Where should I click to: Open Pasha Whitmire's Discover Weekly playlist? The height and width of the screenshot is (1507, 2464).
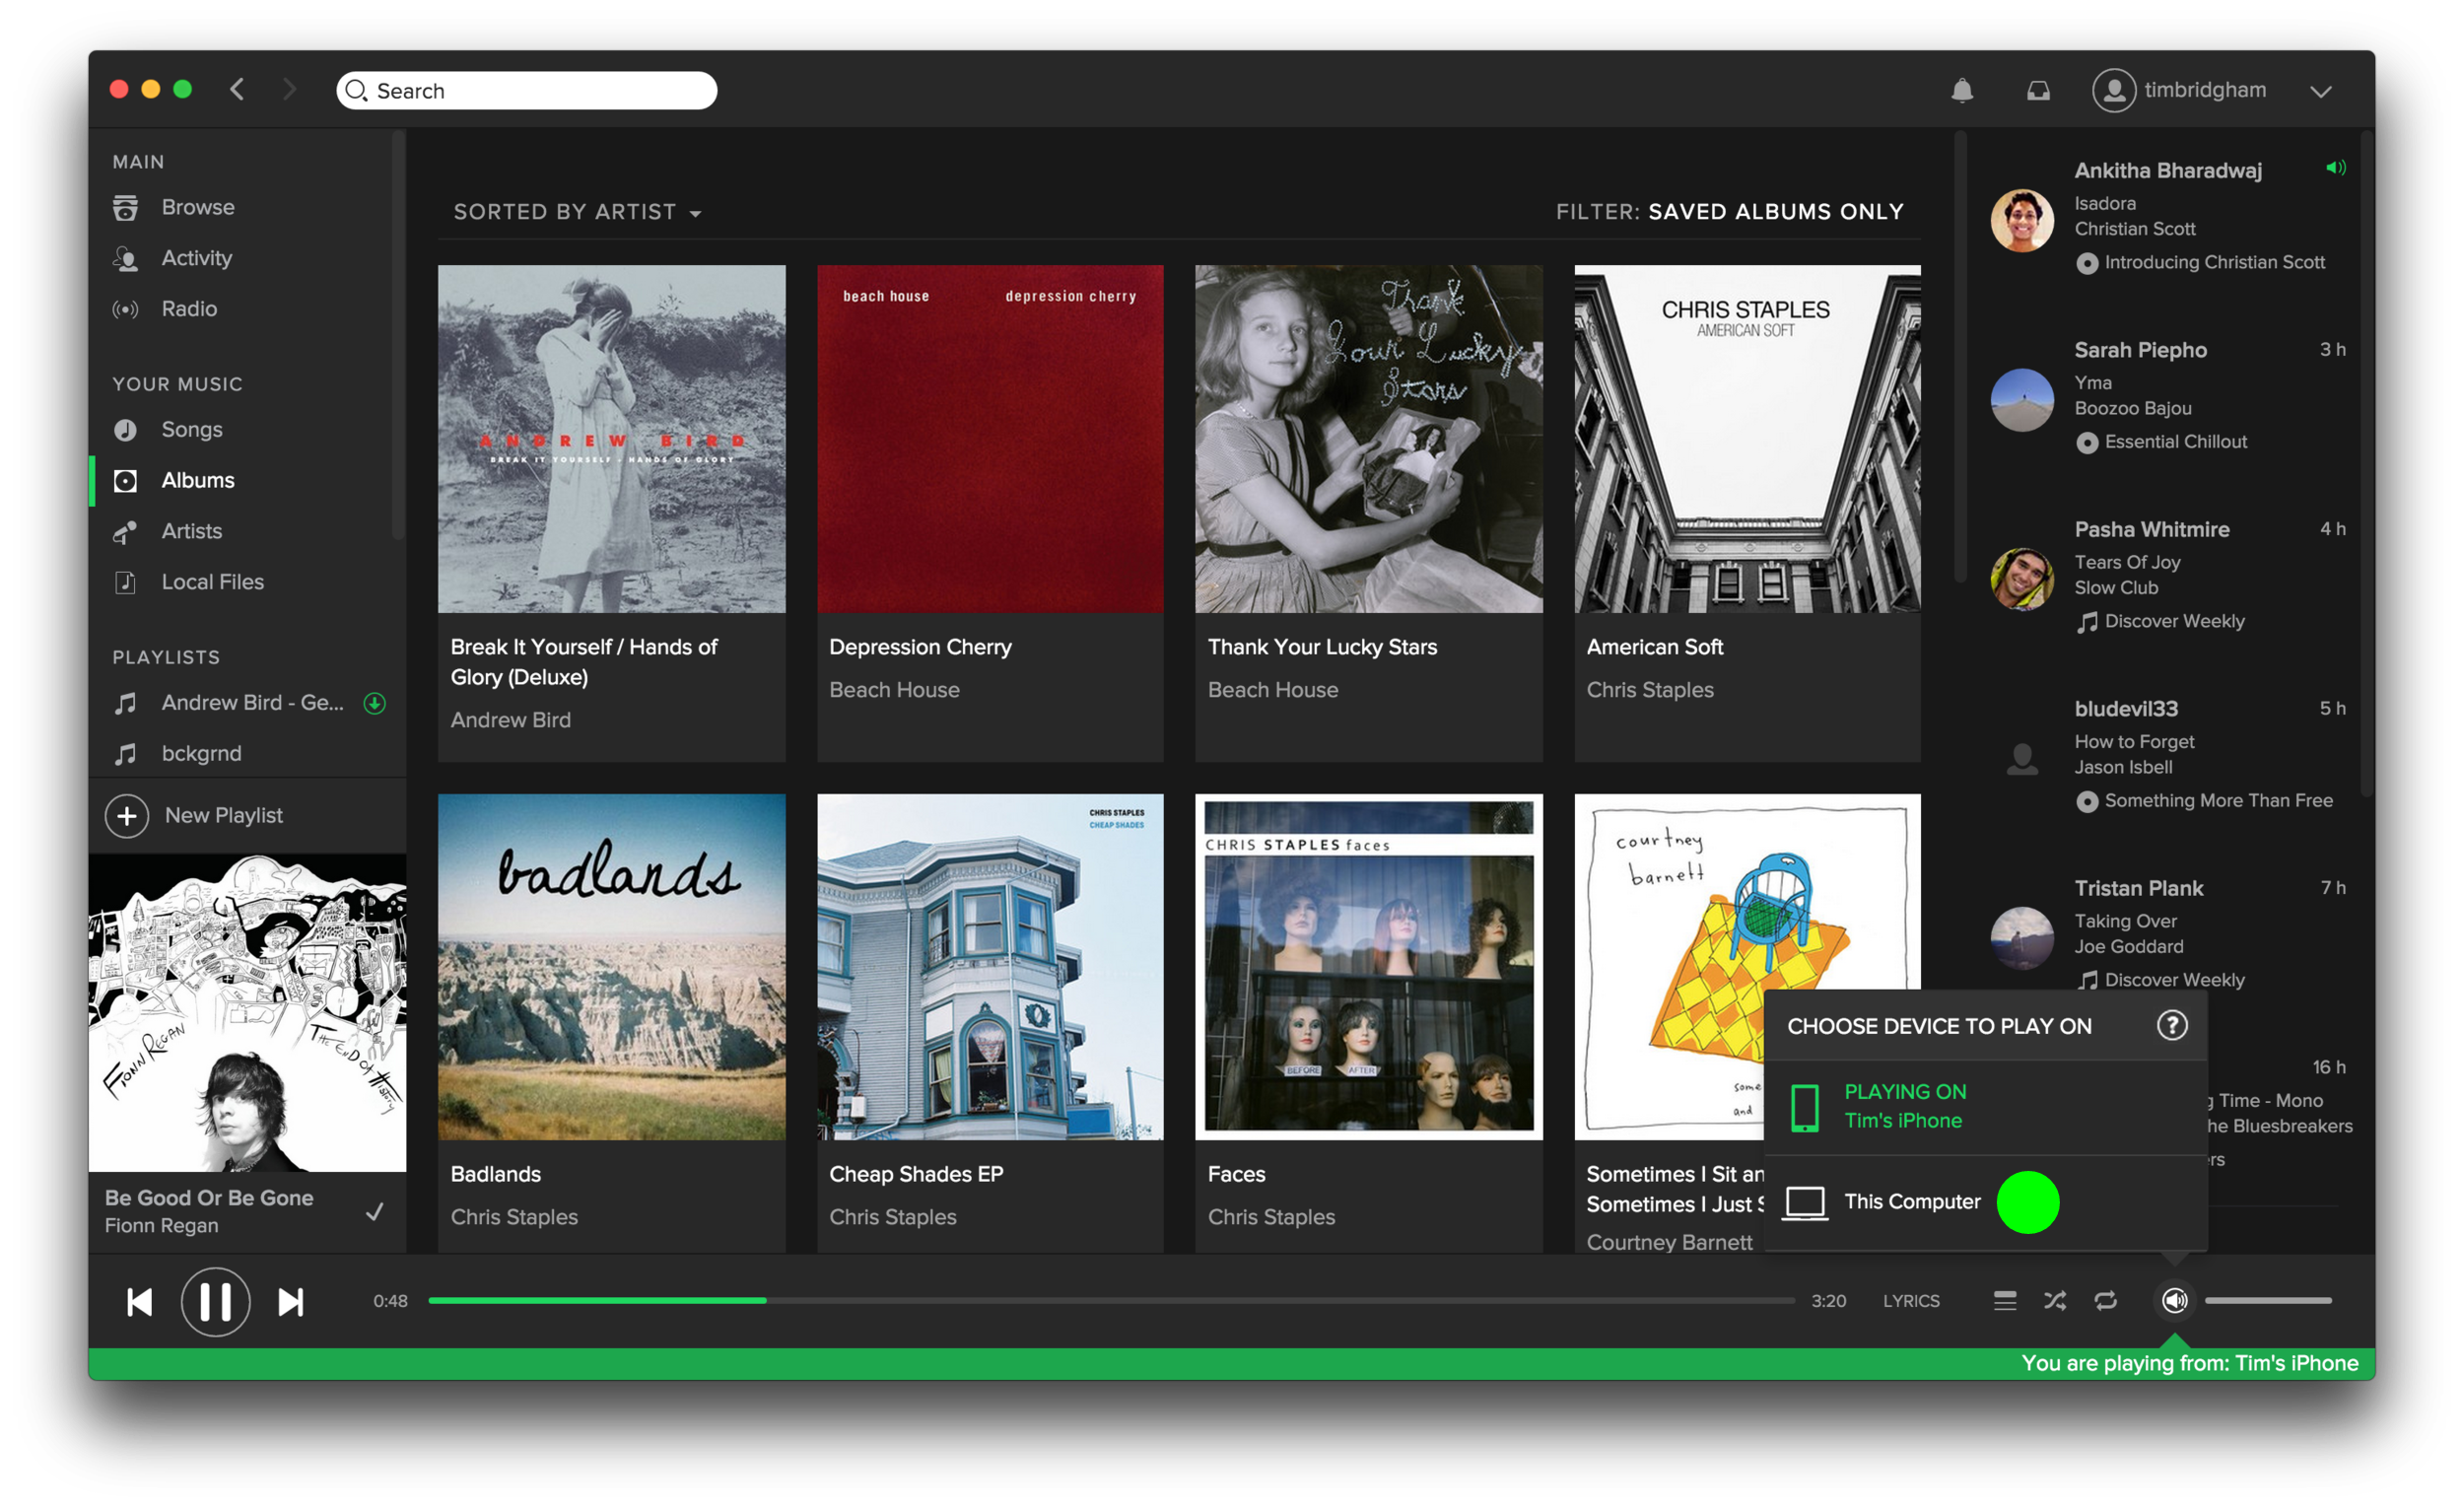click(x=2174, y=621)
